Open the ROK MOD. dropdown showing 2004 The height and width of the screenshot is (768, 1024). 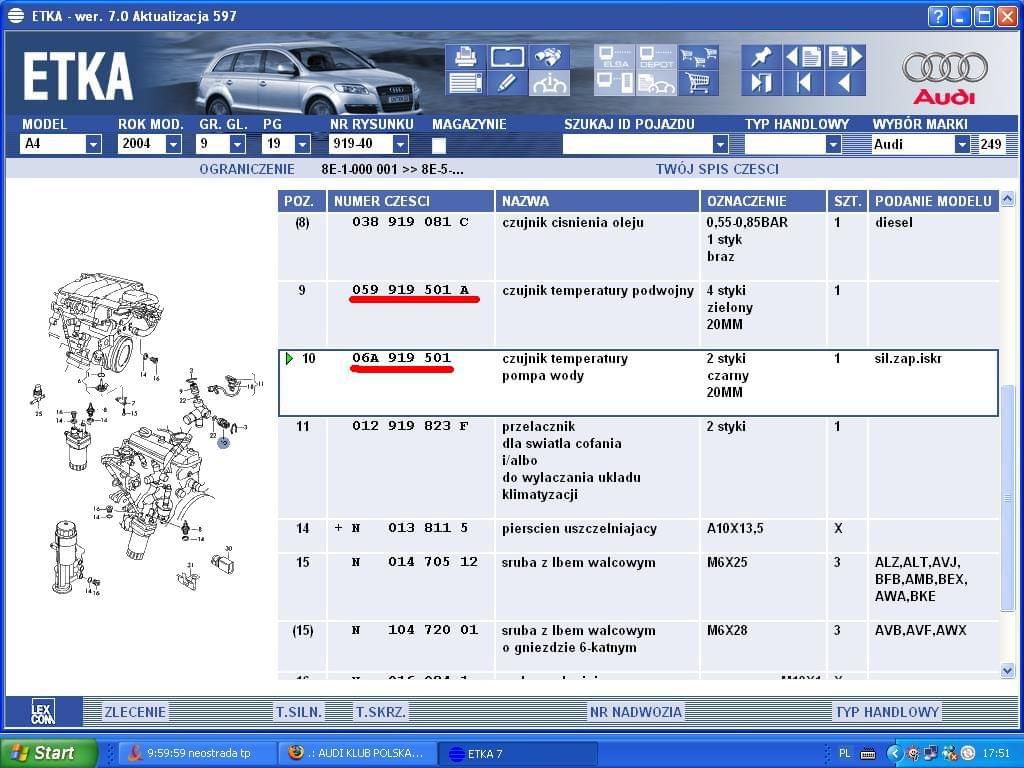click(x=173, y=144)
